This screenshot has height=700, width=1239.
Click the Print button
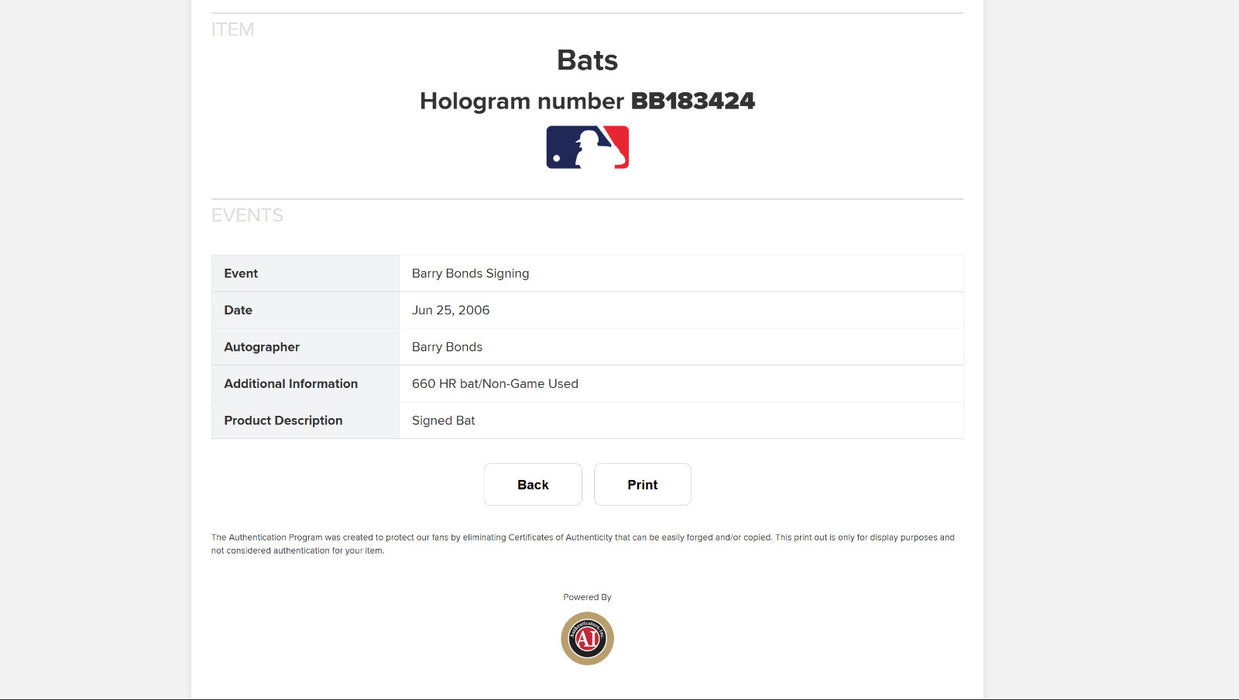click(642, 484)
